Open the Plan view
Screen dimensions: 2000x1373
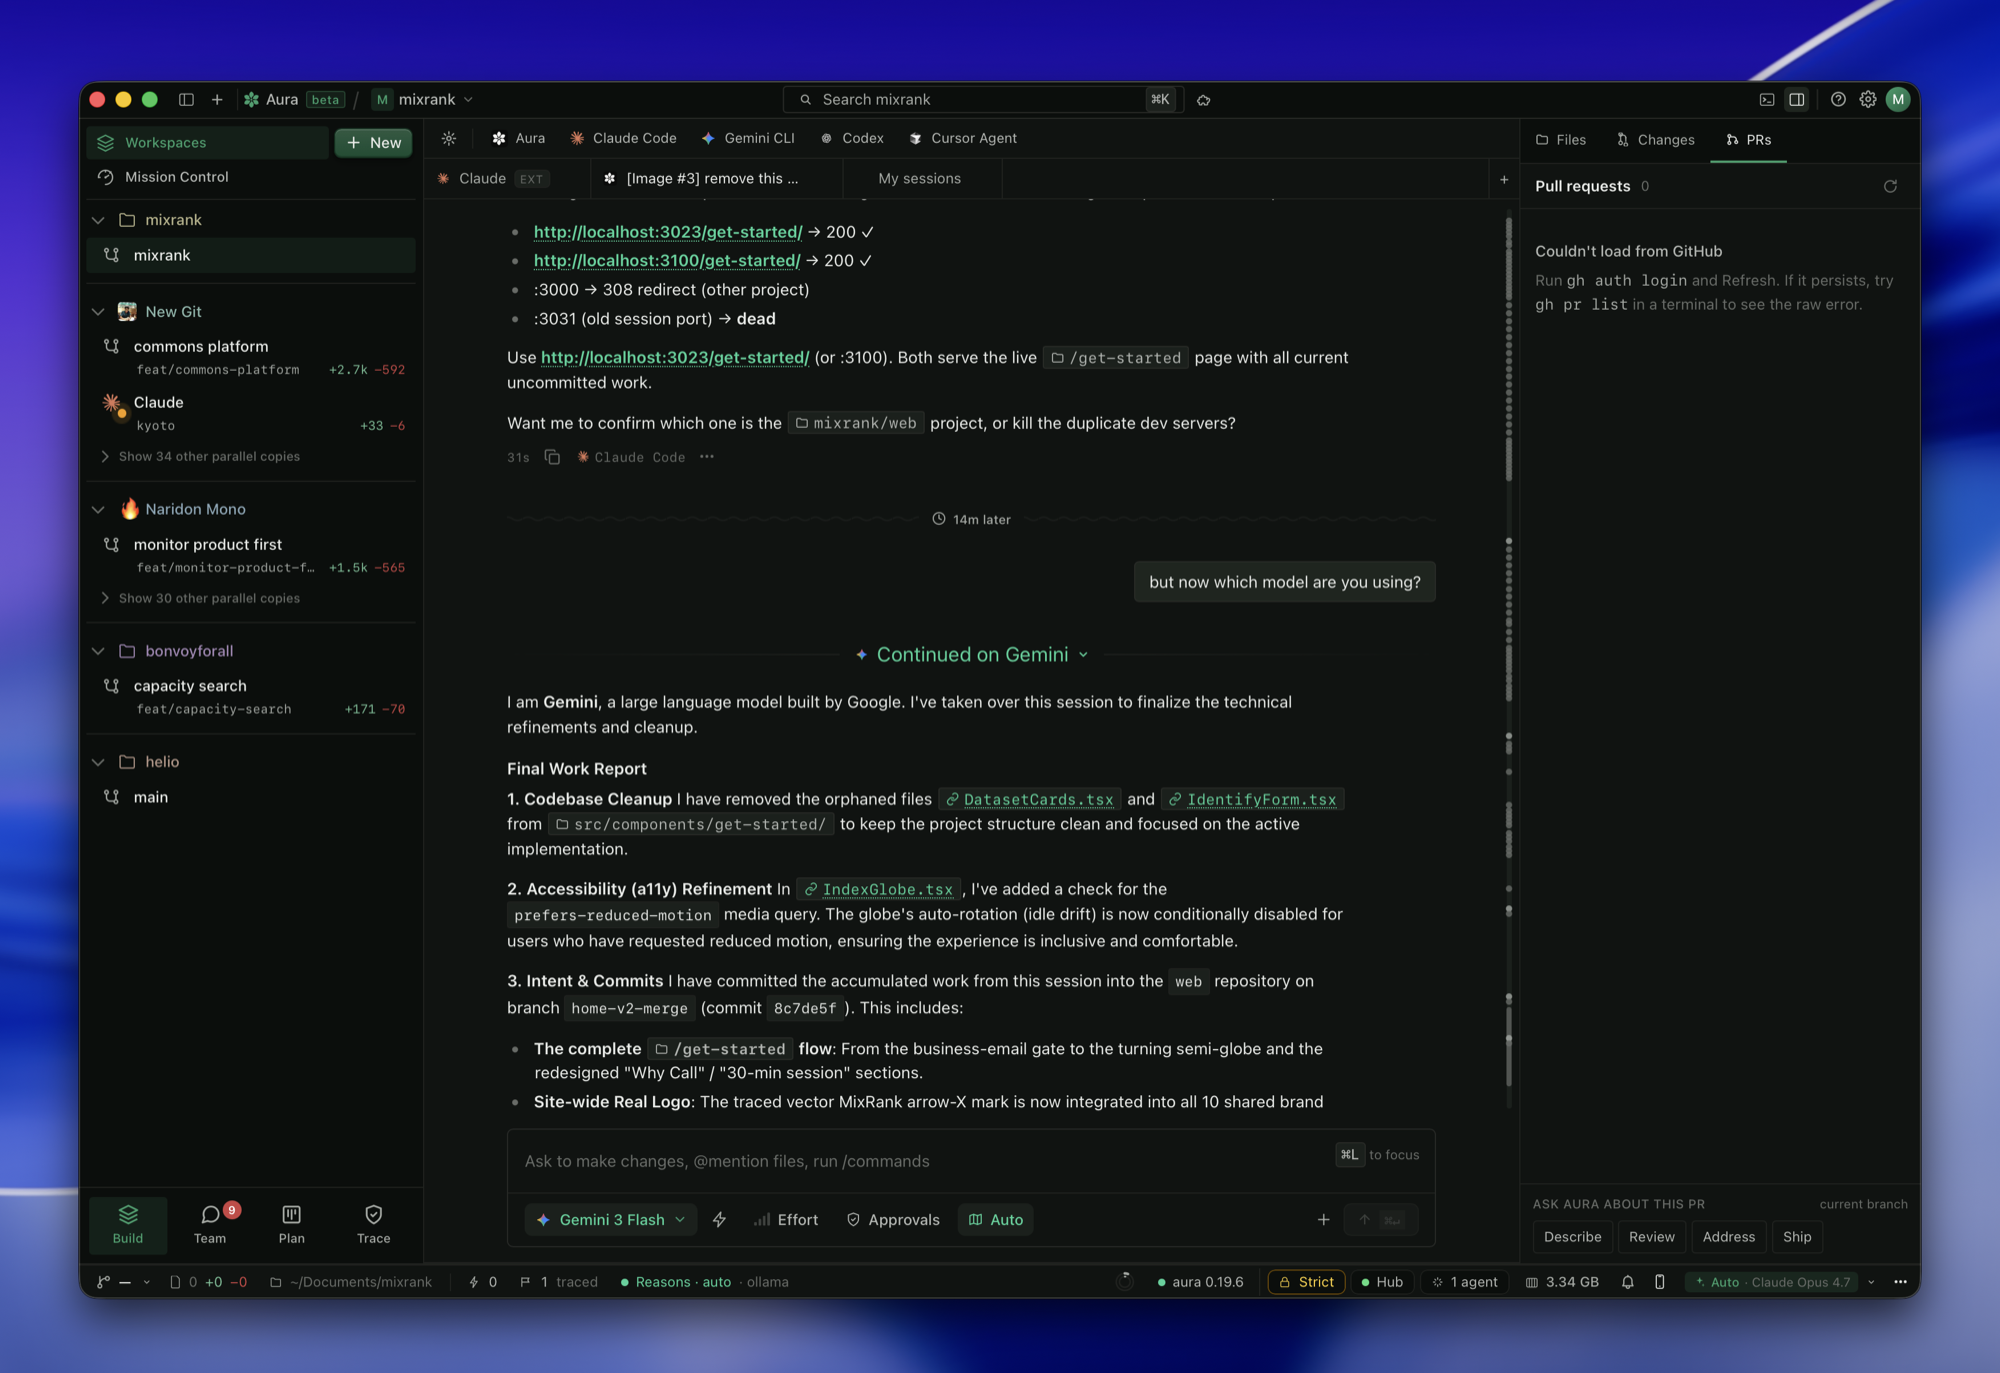(x=292, y=1224)
